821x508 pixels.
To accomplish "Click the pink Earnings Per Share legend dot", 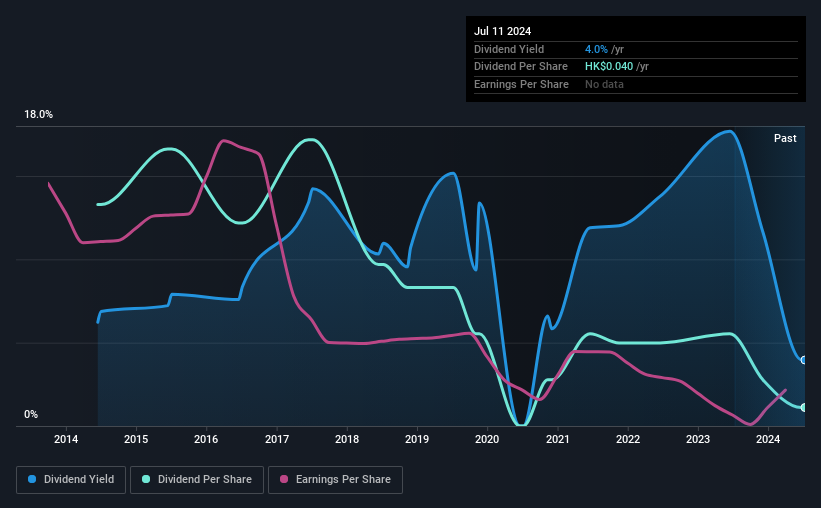I will (x=284, y=479).
